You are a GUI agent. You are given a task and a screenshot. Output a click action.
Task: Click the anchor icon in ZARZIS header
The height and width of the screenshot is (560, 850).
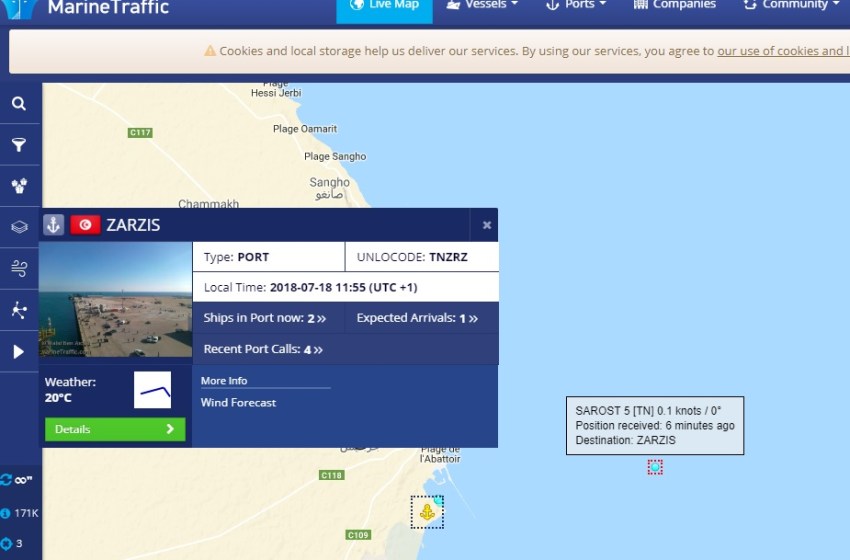(x=54, y=224)
